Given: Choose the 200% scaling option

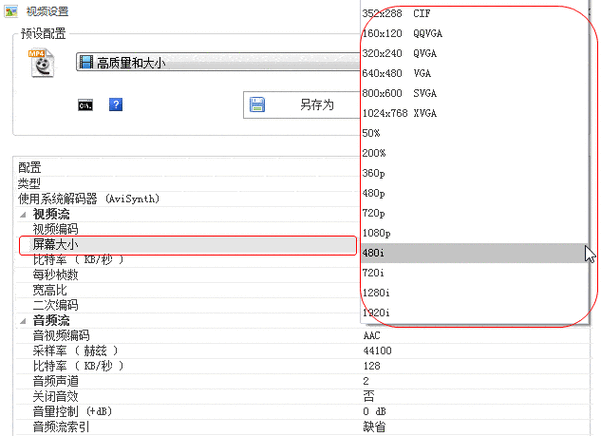Looking at the screenshot, I should [x=375, y=153].
